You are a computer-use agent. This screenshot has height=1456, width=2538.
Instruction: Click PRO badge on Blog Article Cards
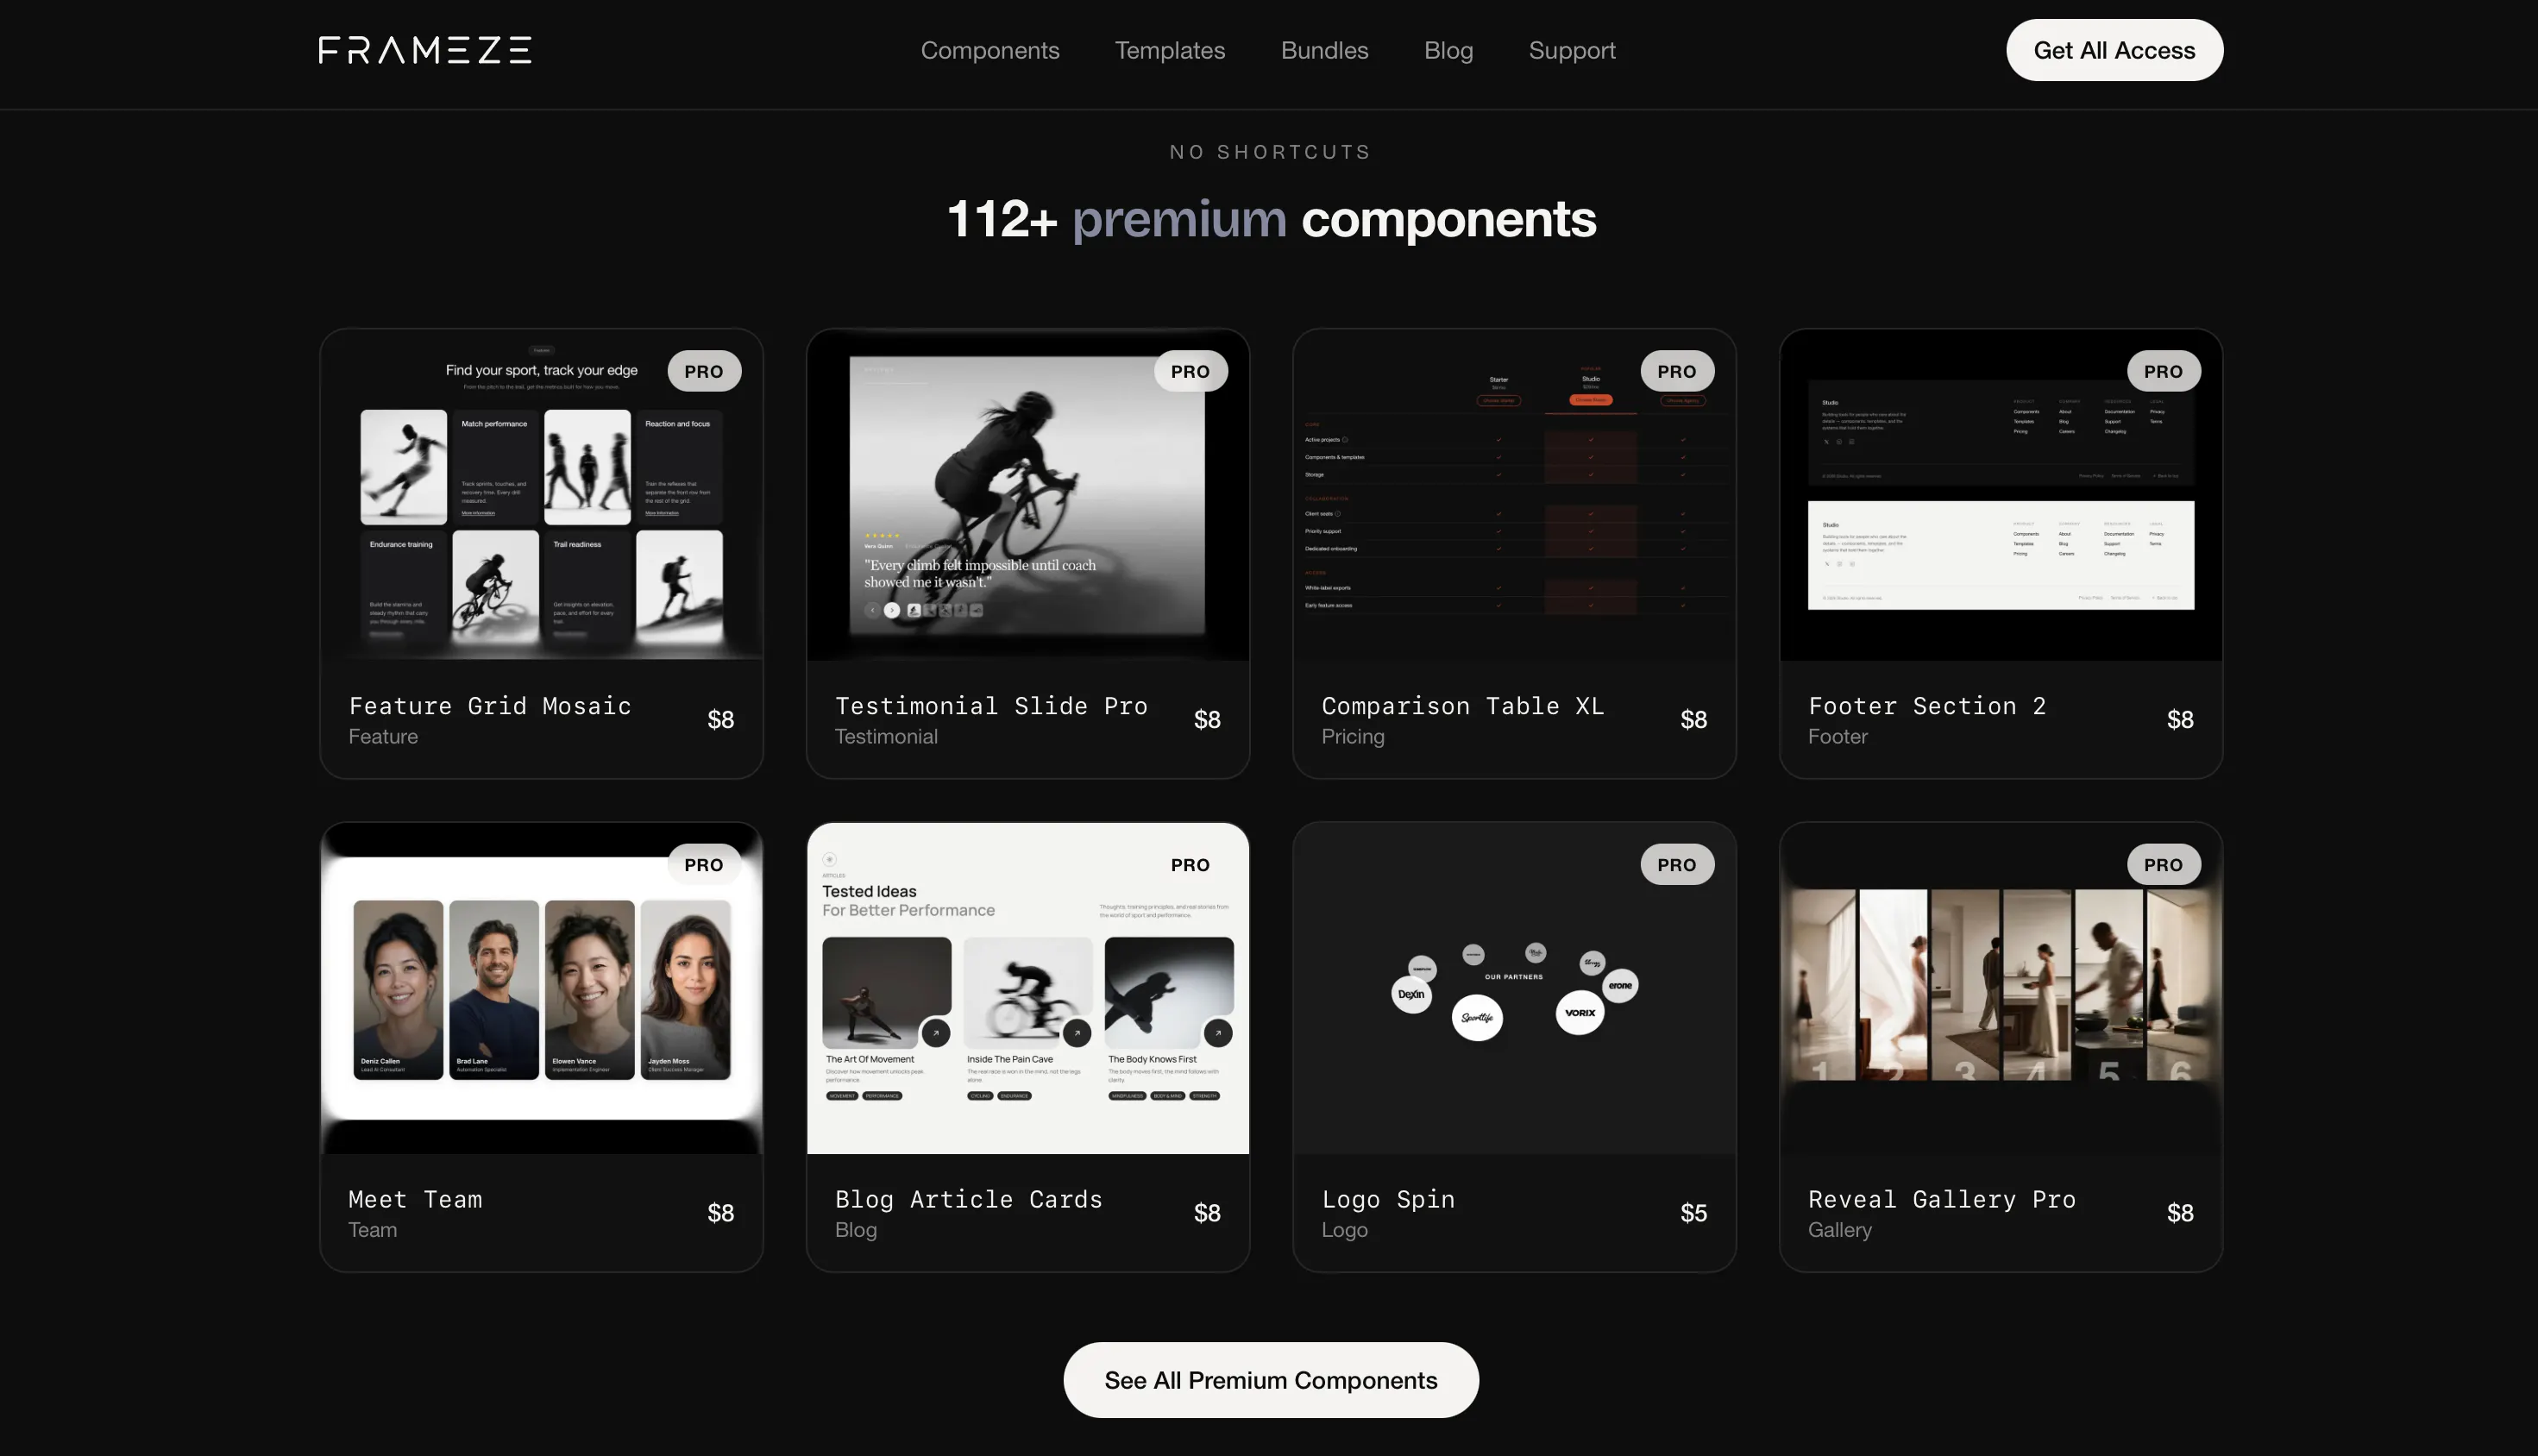tap(1190, 864)
